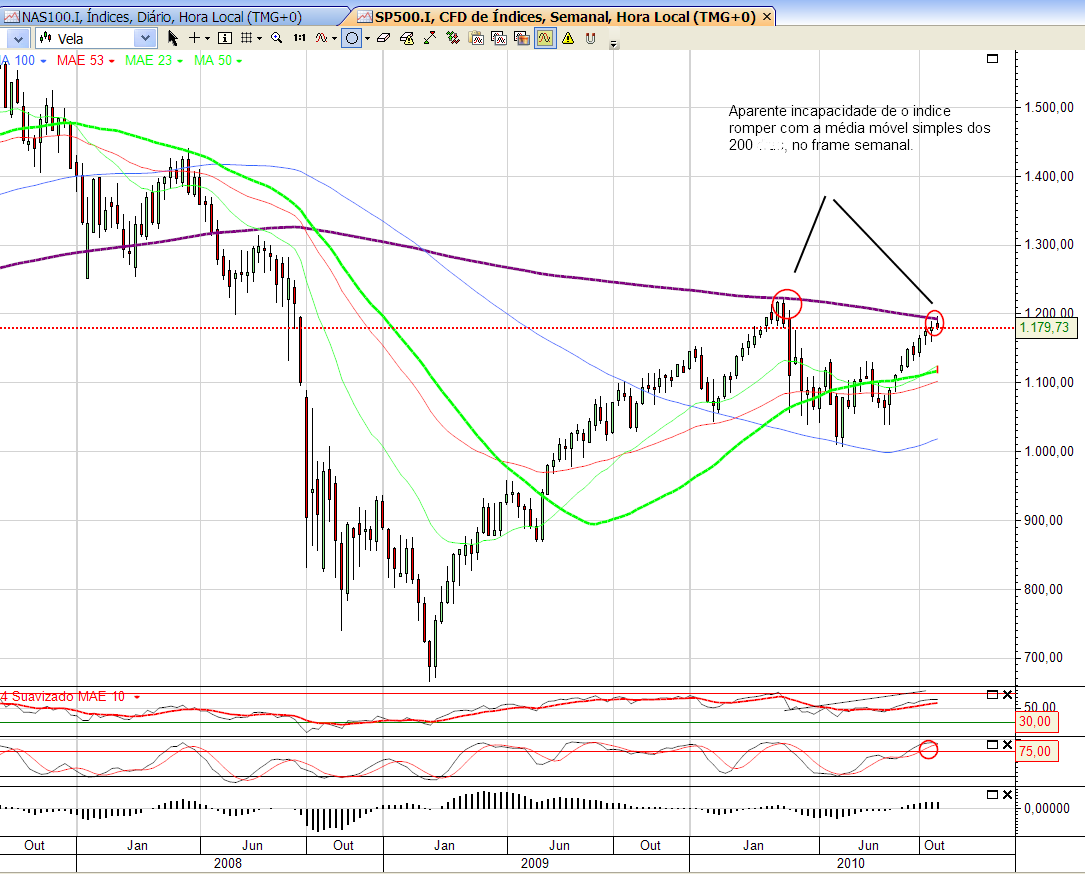Close the histogram indicator pane
Screen dimensions: 1085x874
(x=1008, y=794)
